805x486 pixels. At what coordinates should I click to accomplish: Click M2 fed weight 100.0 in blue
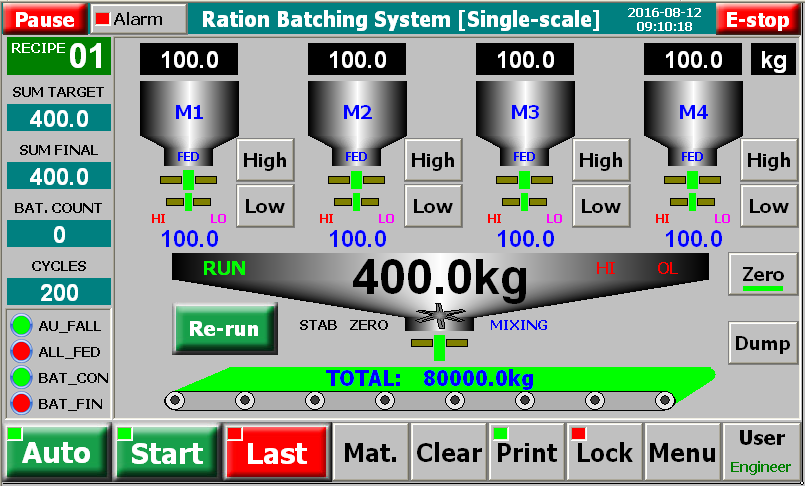357,239
